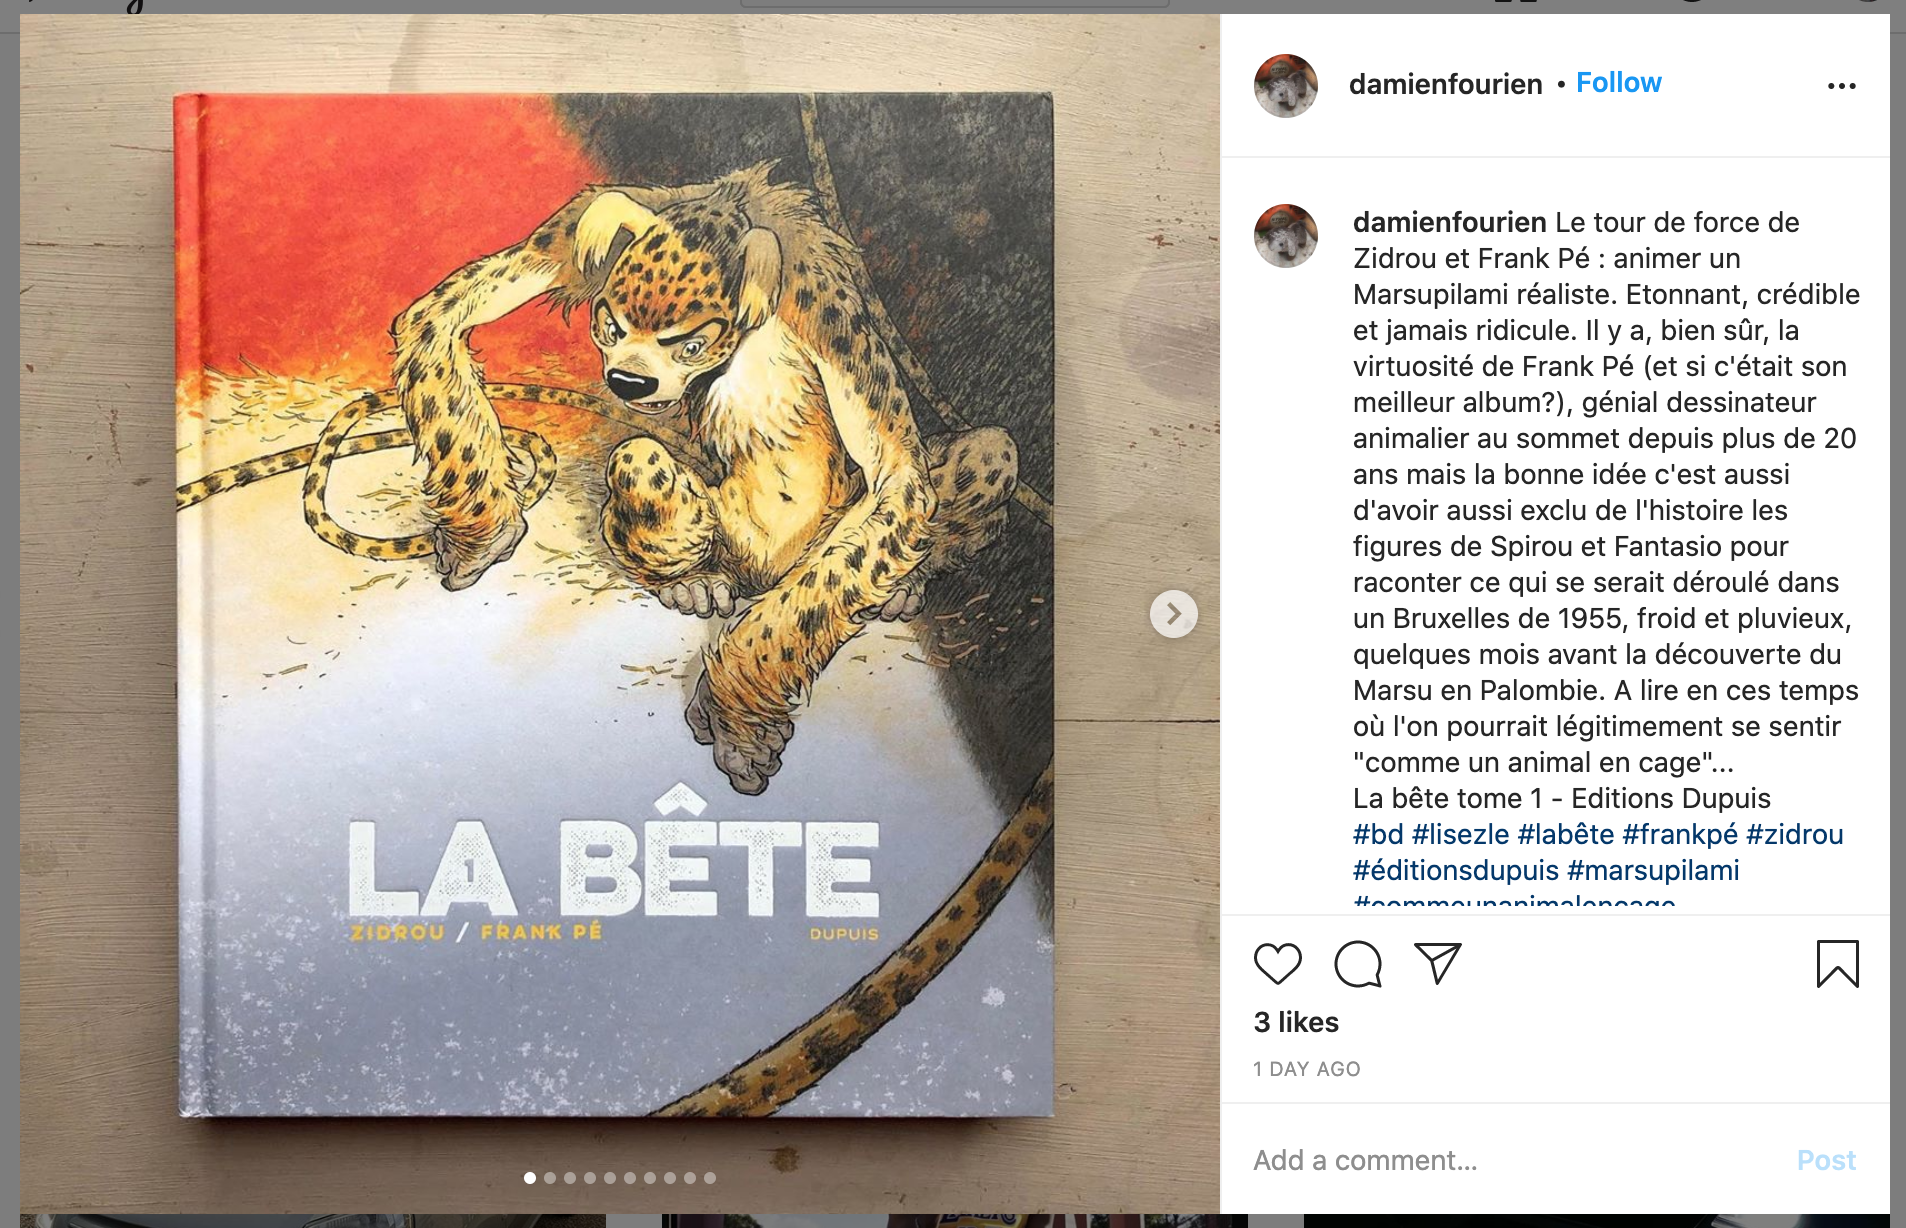1906x1228 pixels.
Task: Open the #zidrou hashtag link
Action: [1794, 834]
